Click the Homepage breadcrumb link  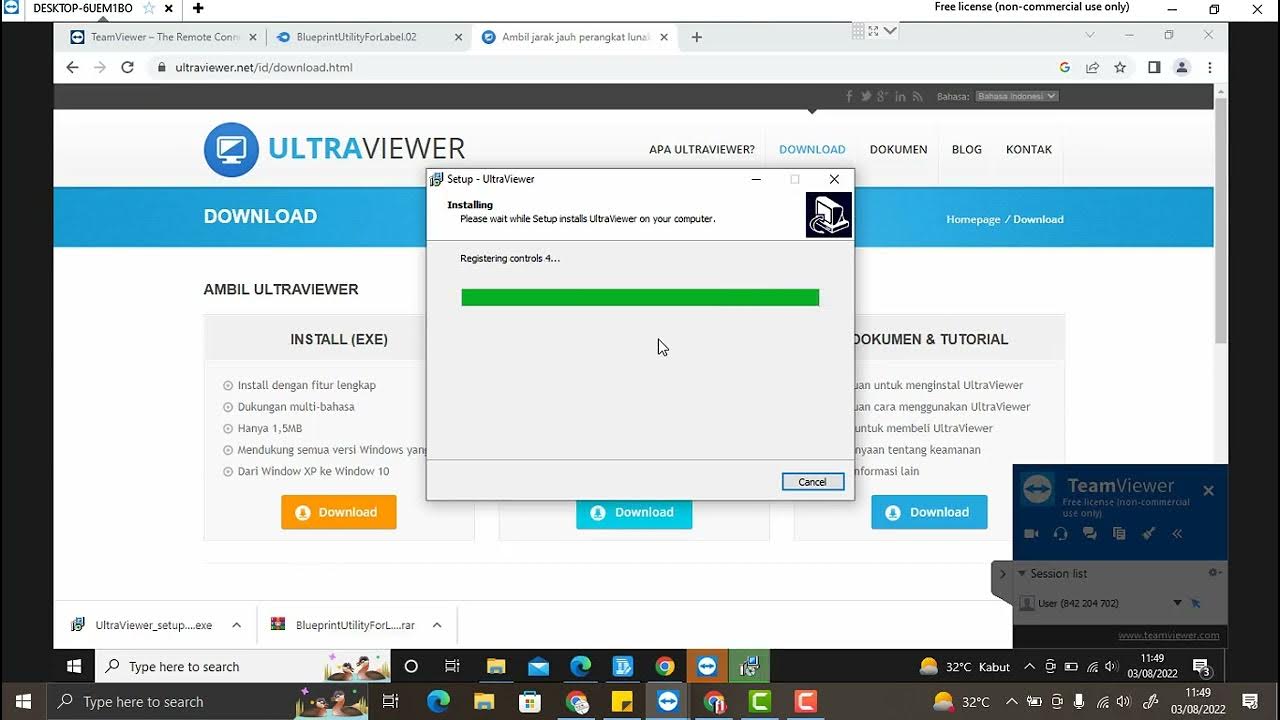click(x=973, y=219)
